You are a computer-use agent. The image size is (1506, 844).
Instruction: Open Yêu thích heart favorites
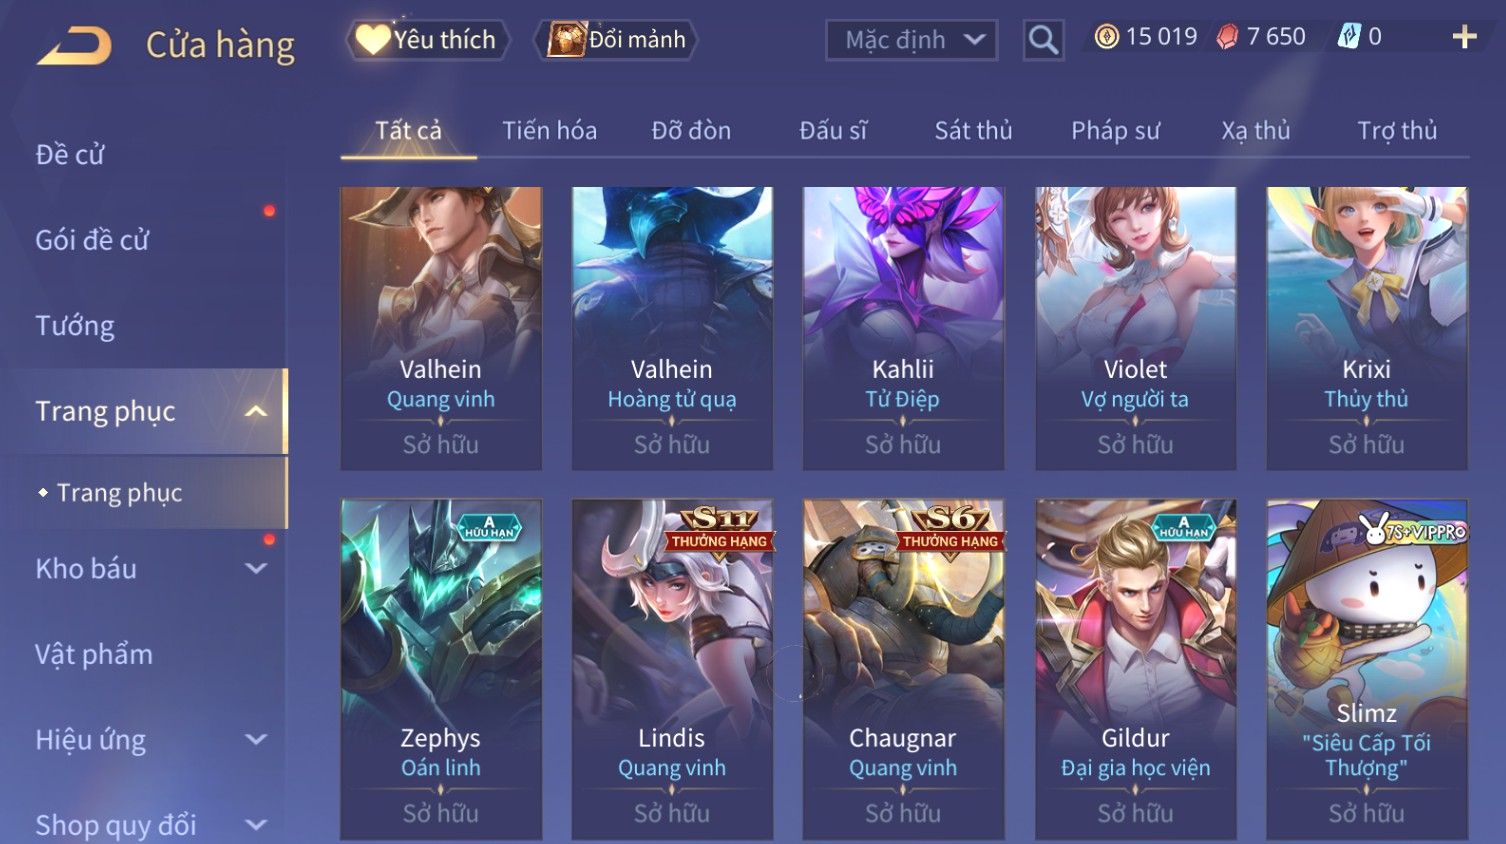pos(427,40)
